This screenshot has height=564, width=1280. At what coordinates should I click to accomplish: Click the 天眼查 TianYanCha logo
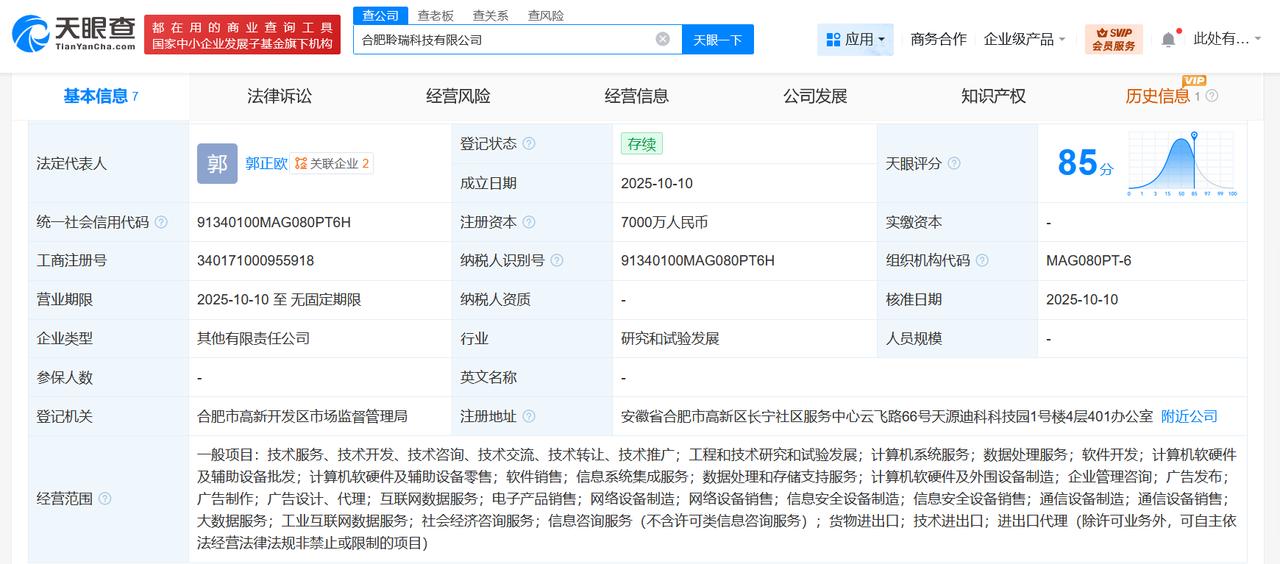pyautogui.click(x=74, y=33)
